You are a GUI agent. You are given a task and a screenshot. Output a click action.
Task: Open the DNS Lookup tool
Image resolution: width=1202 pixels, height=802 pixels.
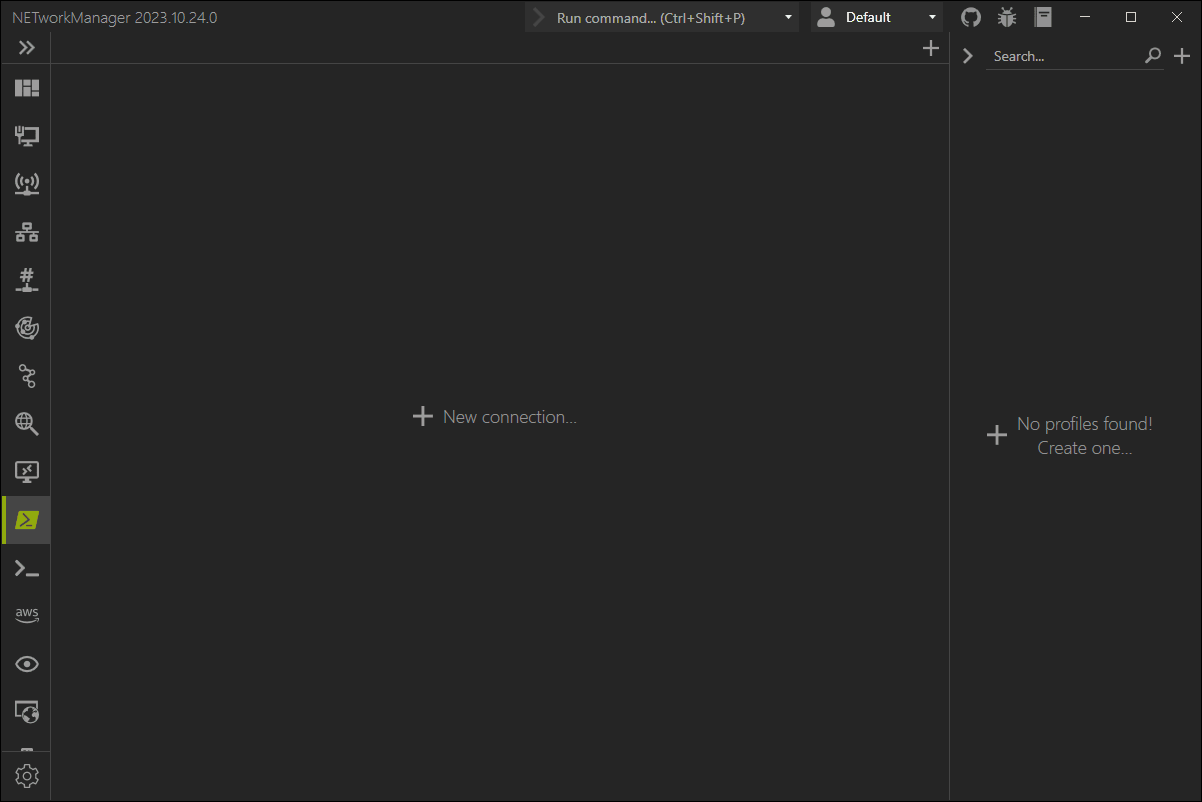tap(27, 424)
